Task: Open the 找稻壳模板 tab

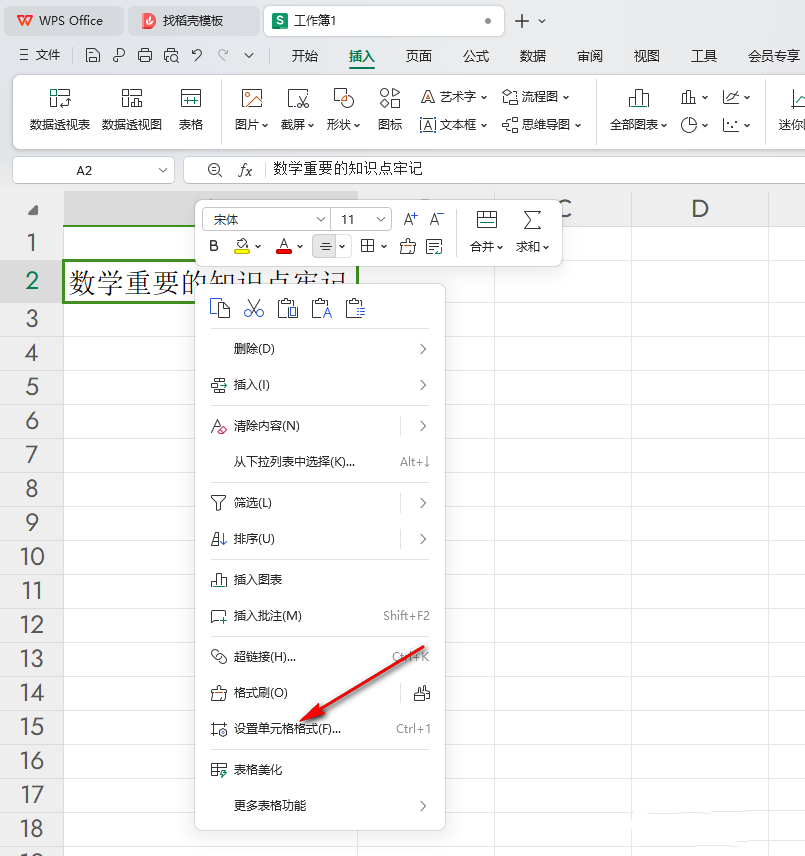Action: pyautogui.click(x=193, y=21)
